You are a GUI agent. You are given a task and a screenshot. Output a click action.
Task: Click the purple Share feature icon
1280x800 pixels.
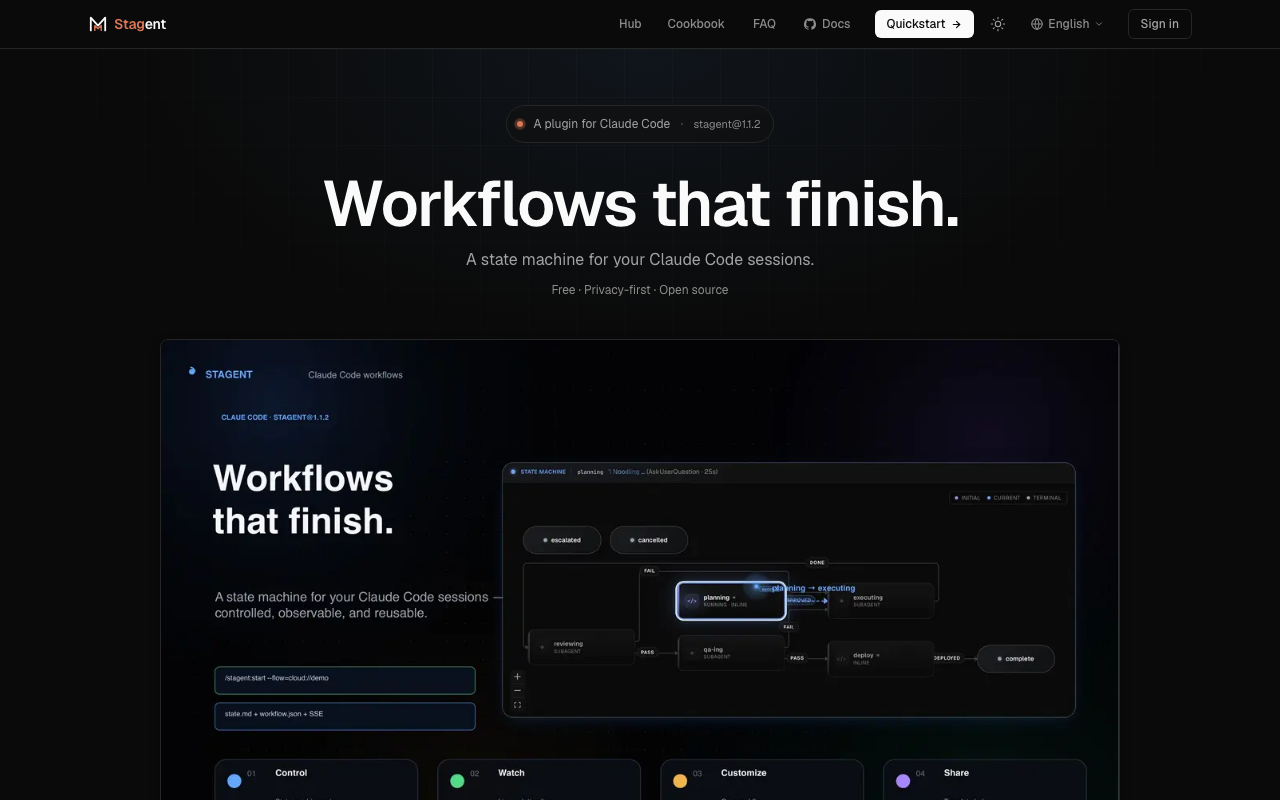point(903,781)
